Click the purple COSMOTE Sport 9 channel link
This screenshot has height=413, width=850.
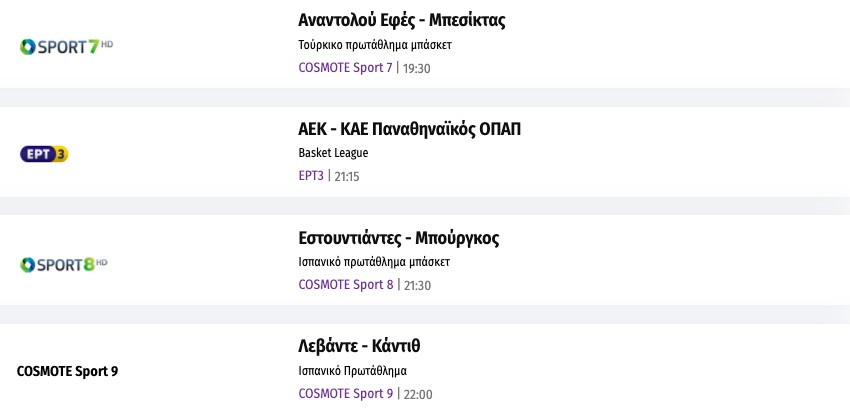(x=345, y=394)
